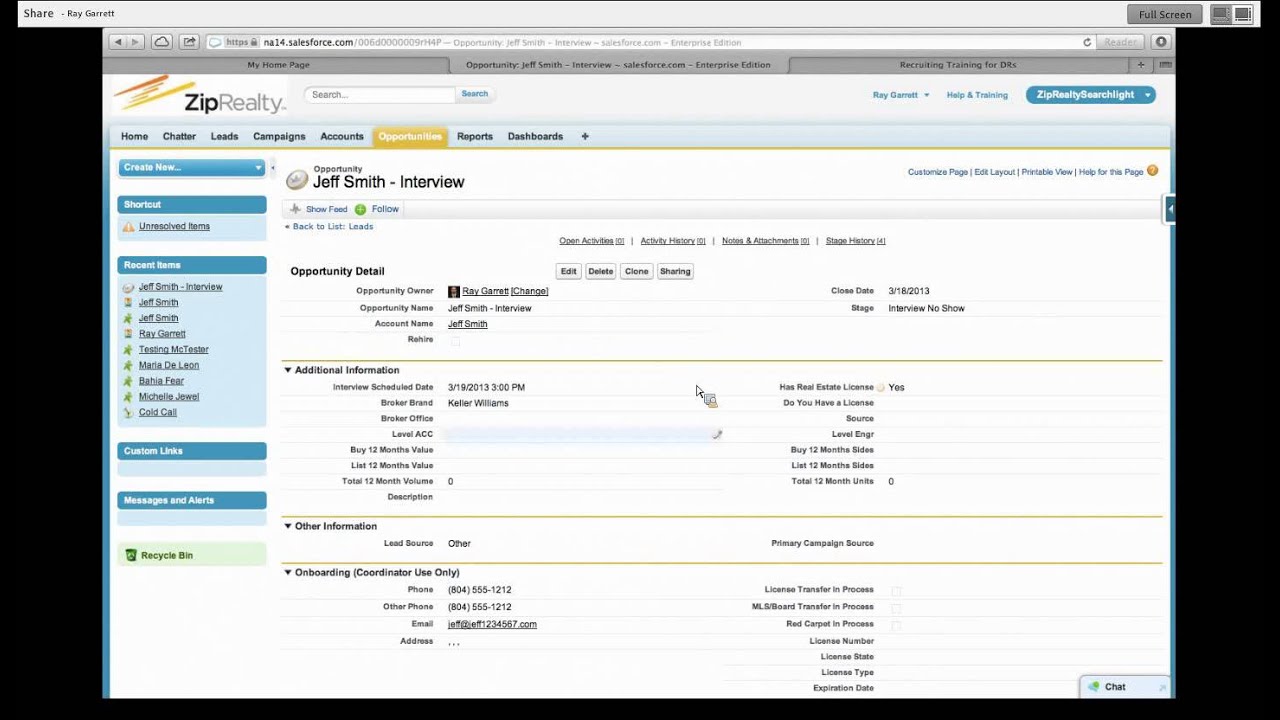Click the help bubble next to Has Real Estate License
The width and height of the screenshot is (1280, 720).
click(880, 387)
